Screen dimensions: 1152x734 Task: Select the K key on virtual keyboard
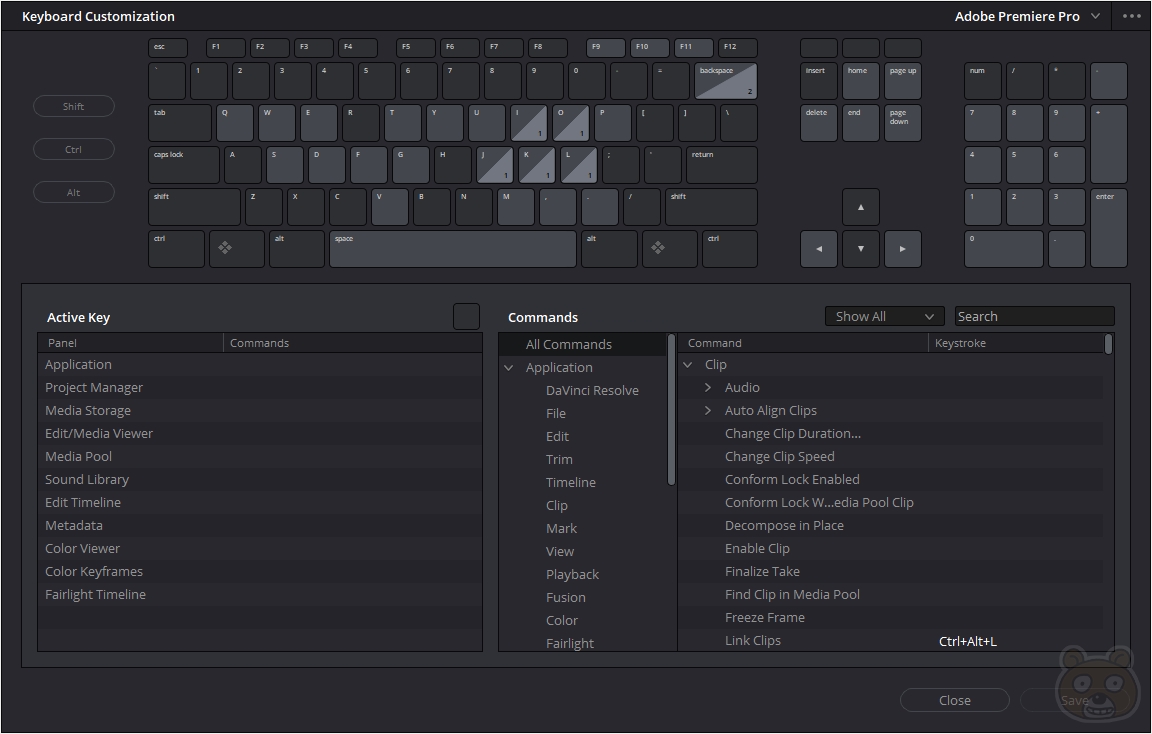(x=536, y=165)
